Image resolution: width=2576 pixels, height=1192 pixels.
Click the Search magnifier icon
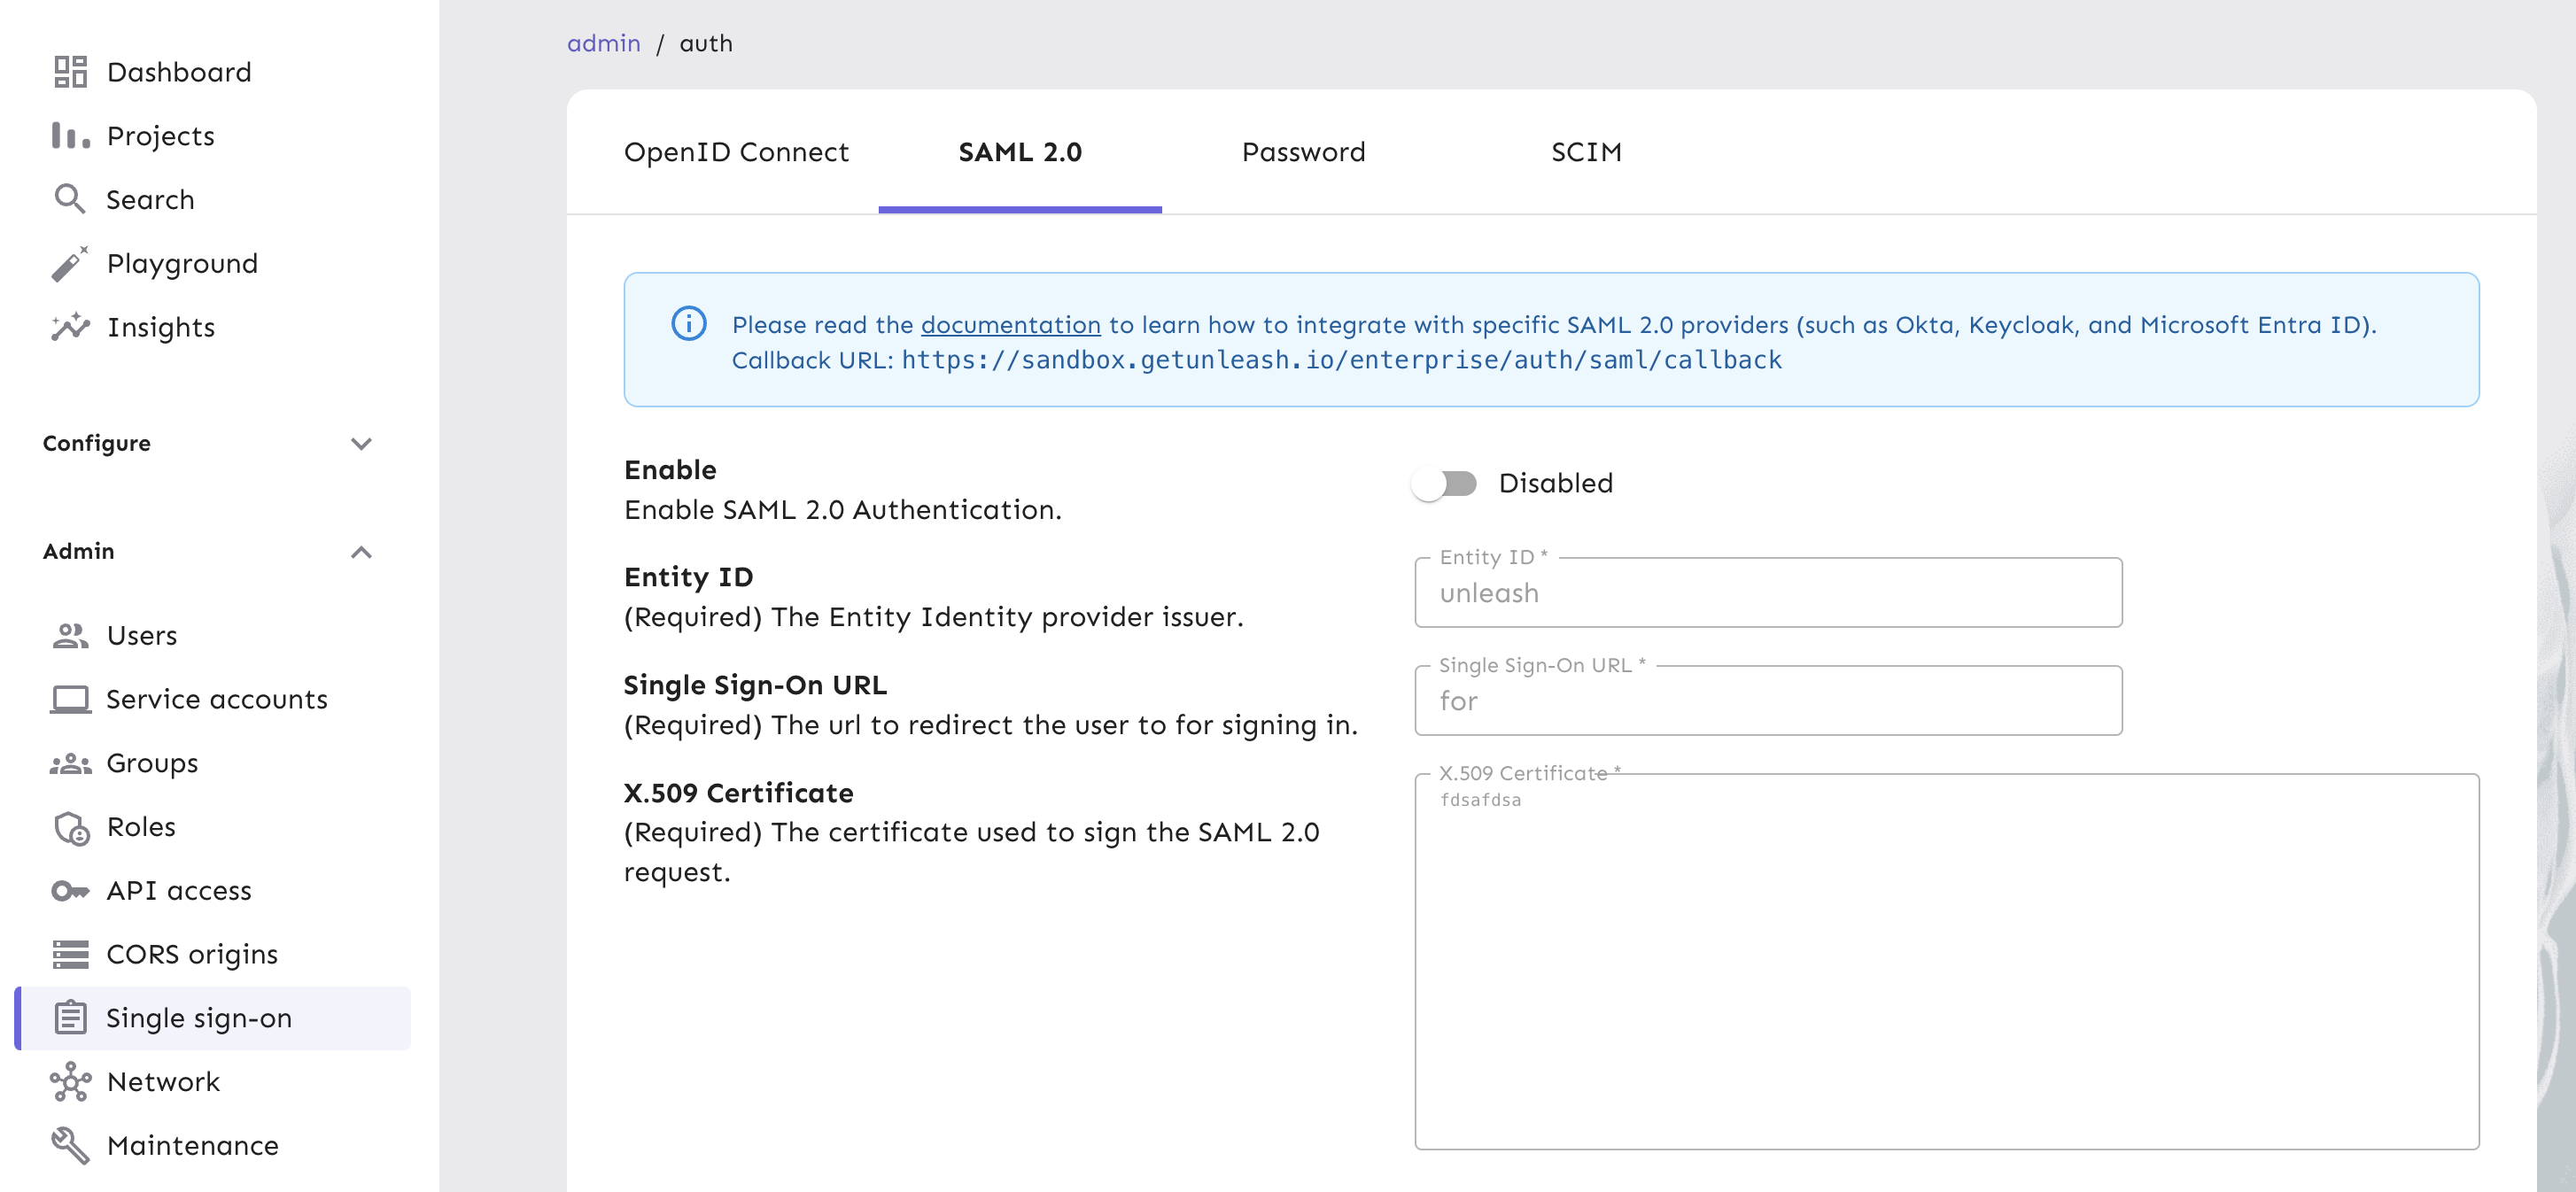point(70,199)
